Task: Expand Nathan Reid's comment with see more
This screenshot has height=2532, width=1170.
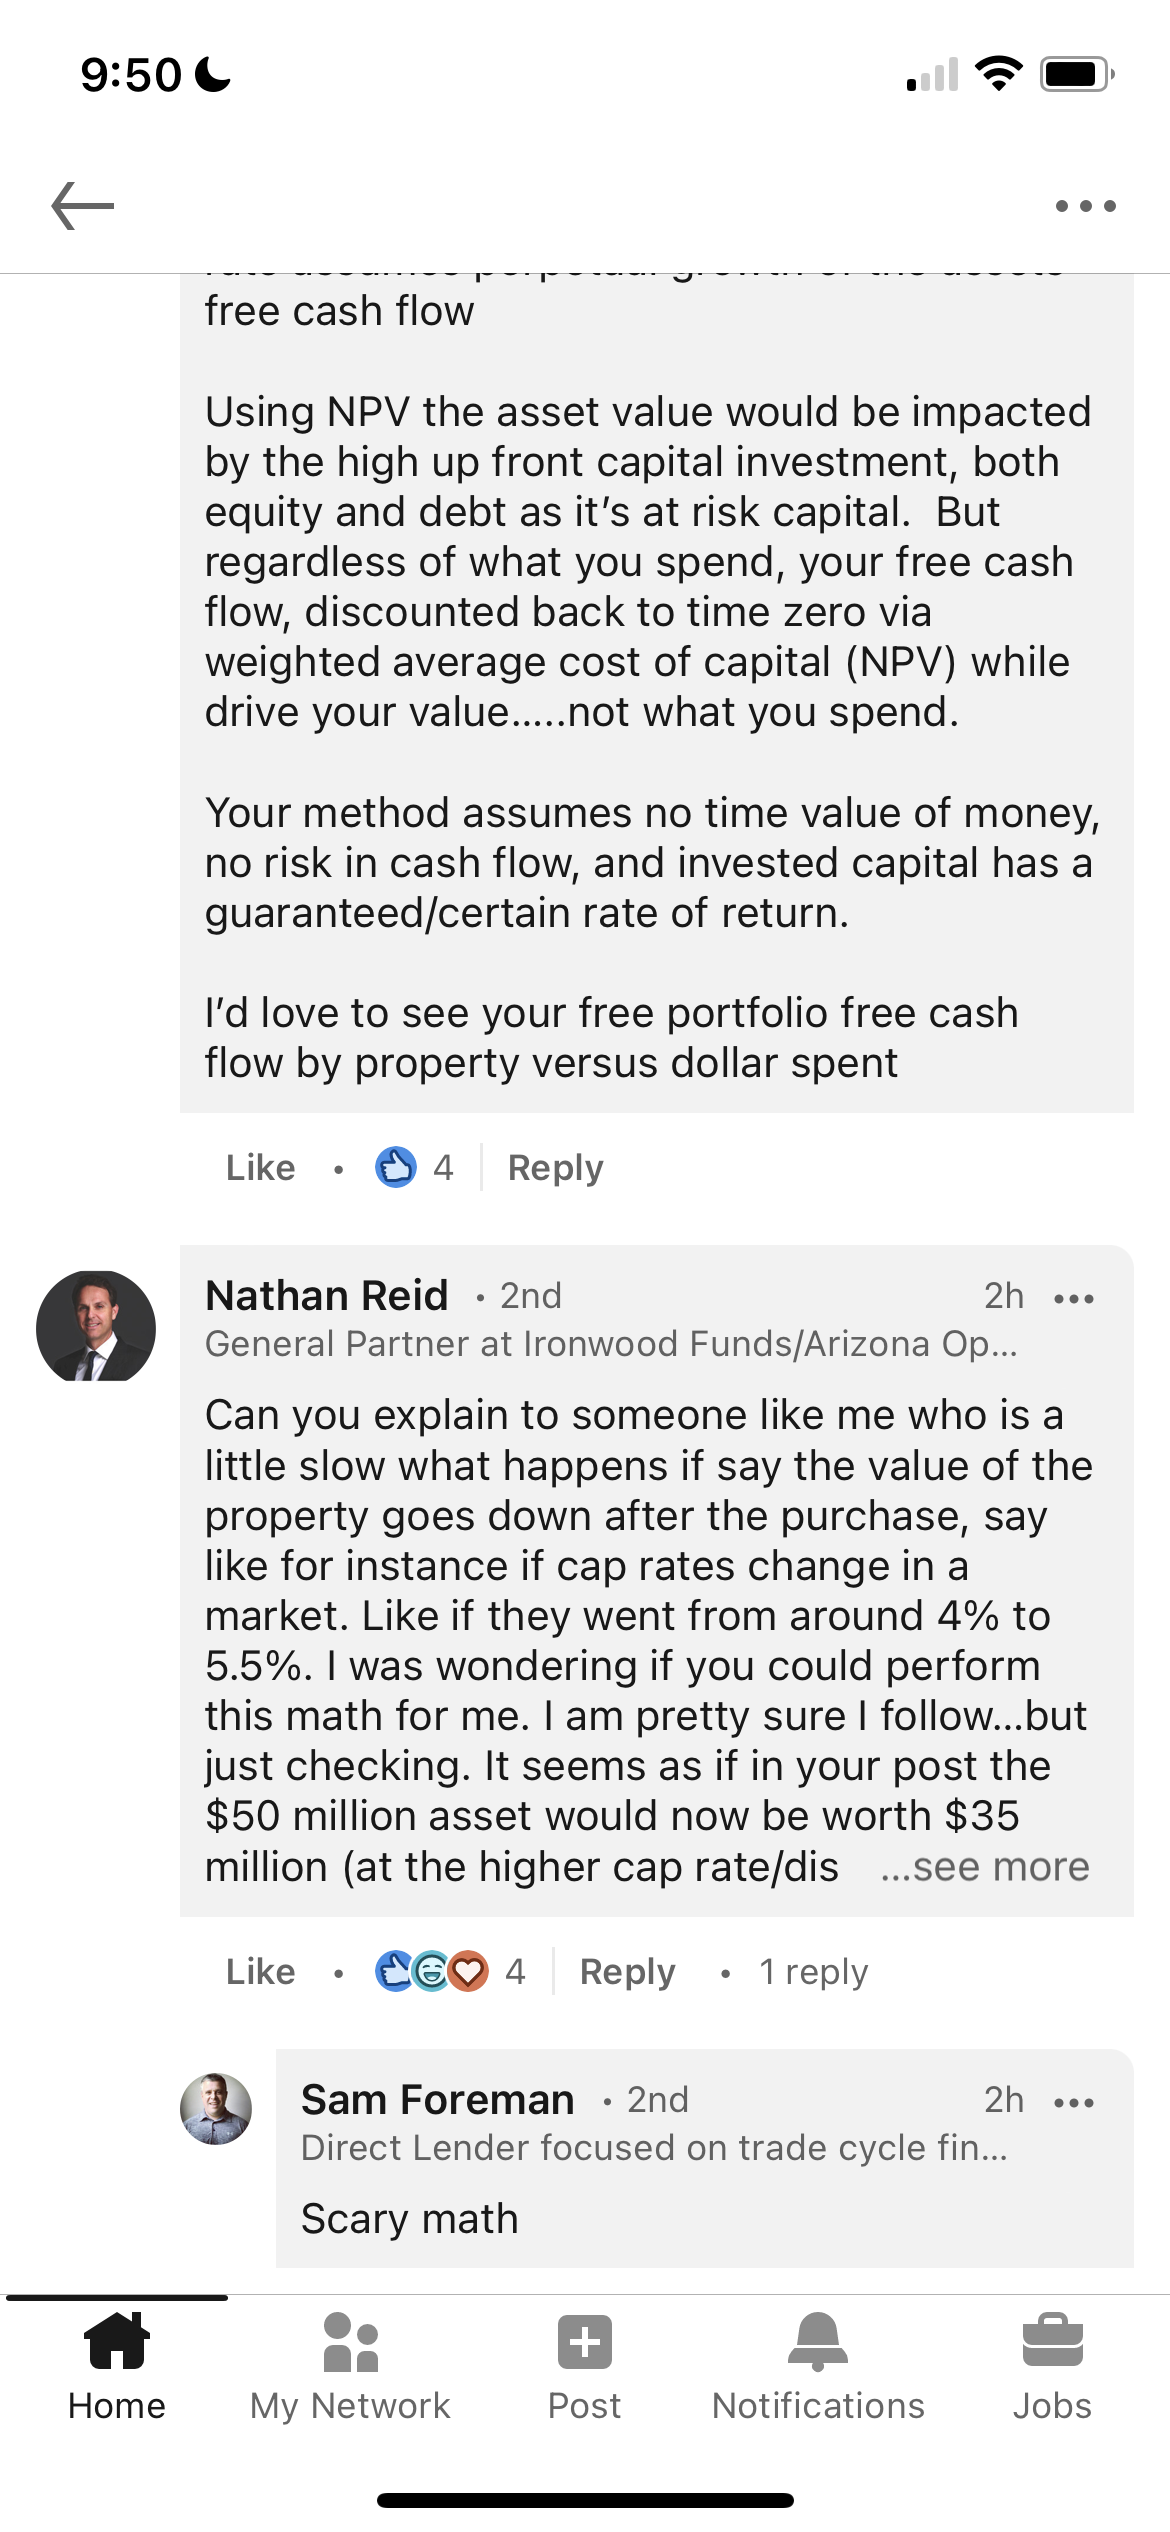Action: (x=985, y=1867)
